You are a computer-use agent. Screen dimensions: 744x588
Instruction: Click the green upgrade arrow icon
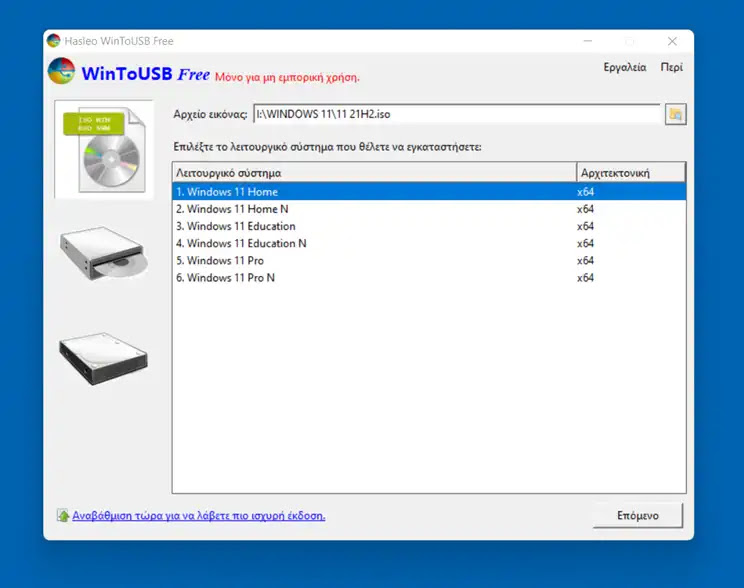pyautogui.click(x=63, y=515)
